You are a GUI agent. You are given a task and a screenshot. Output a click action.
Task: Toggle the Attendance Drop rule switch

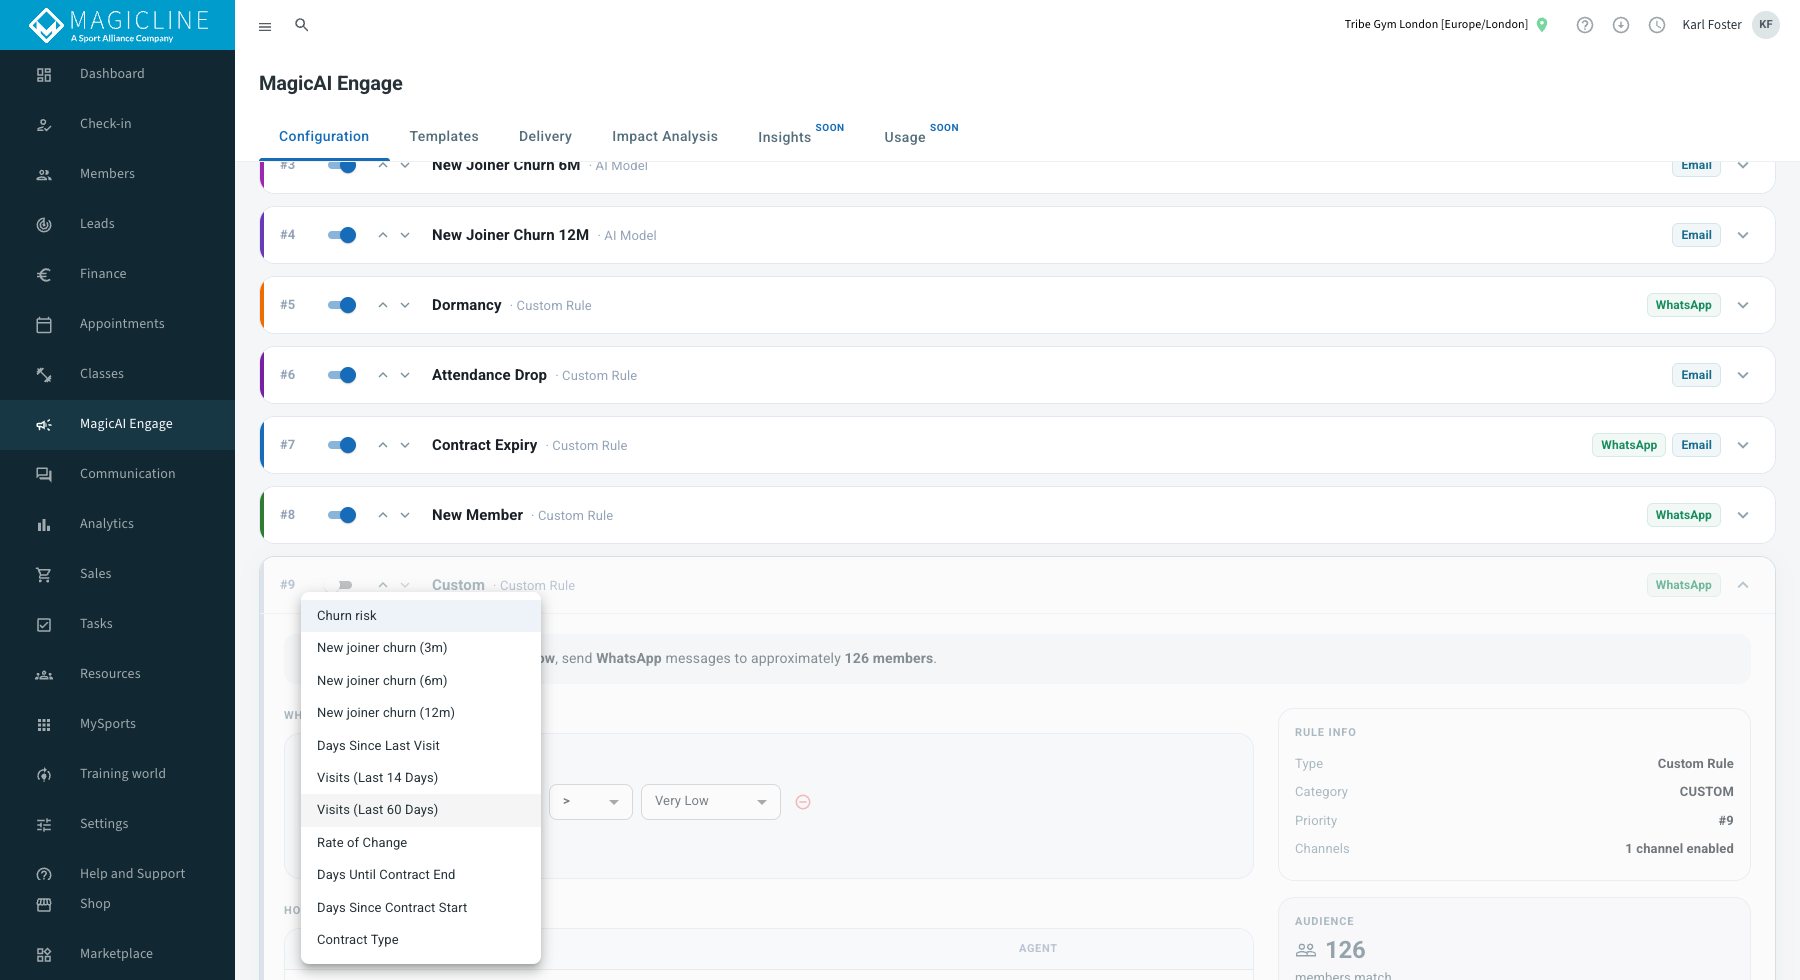click(x=342, y=375)
